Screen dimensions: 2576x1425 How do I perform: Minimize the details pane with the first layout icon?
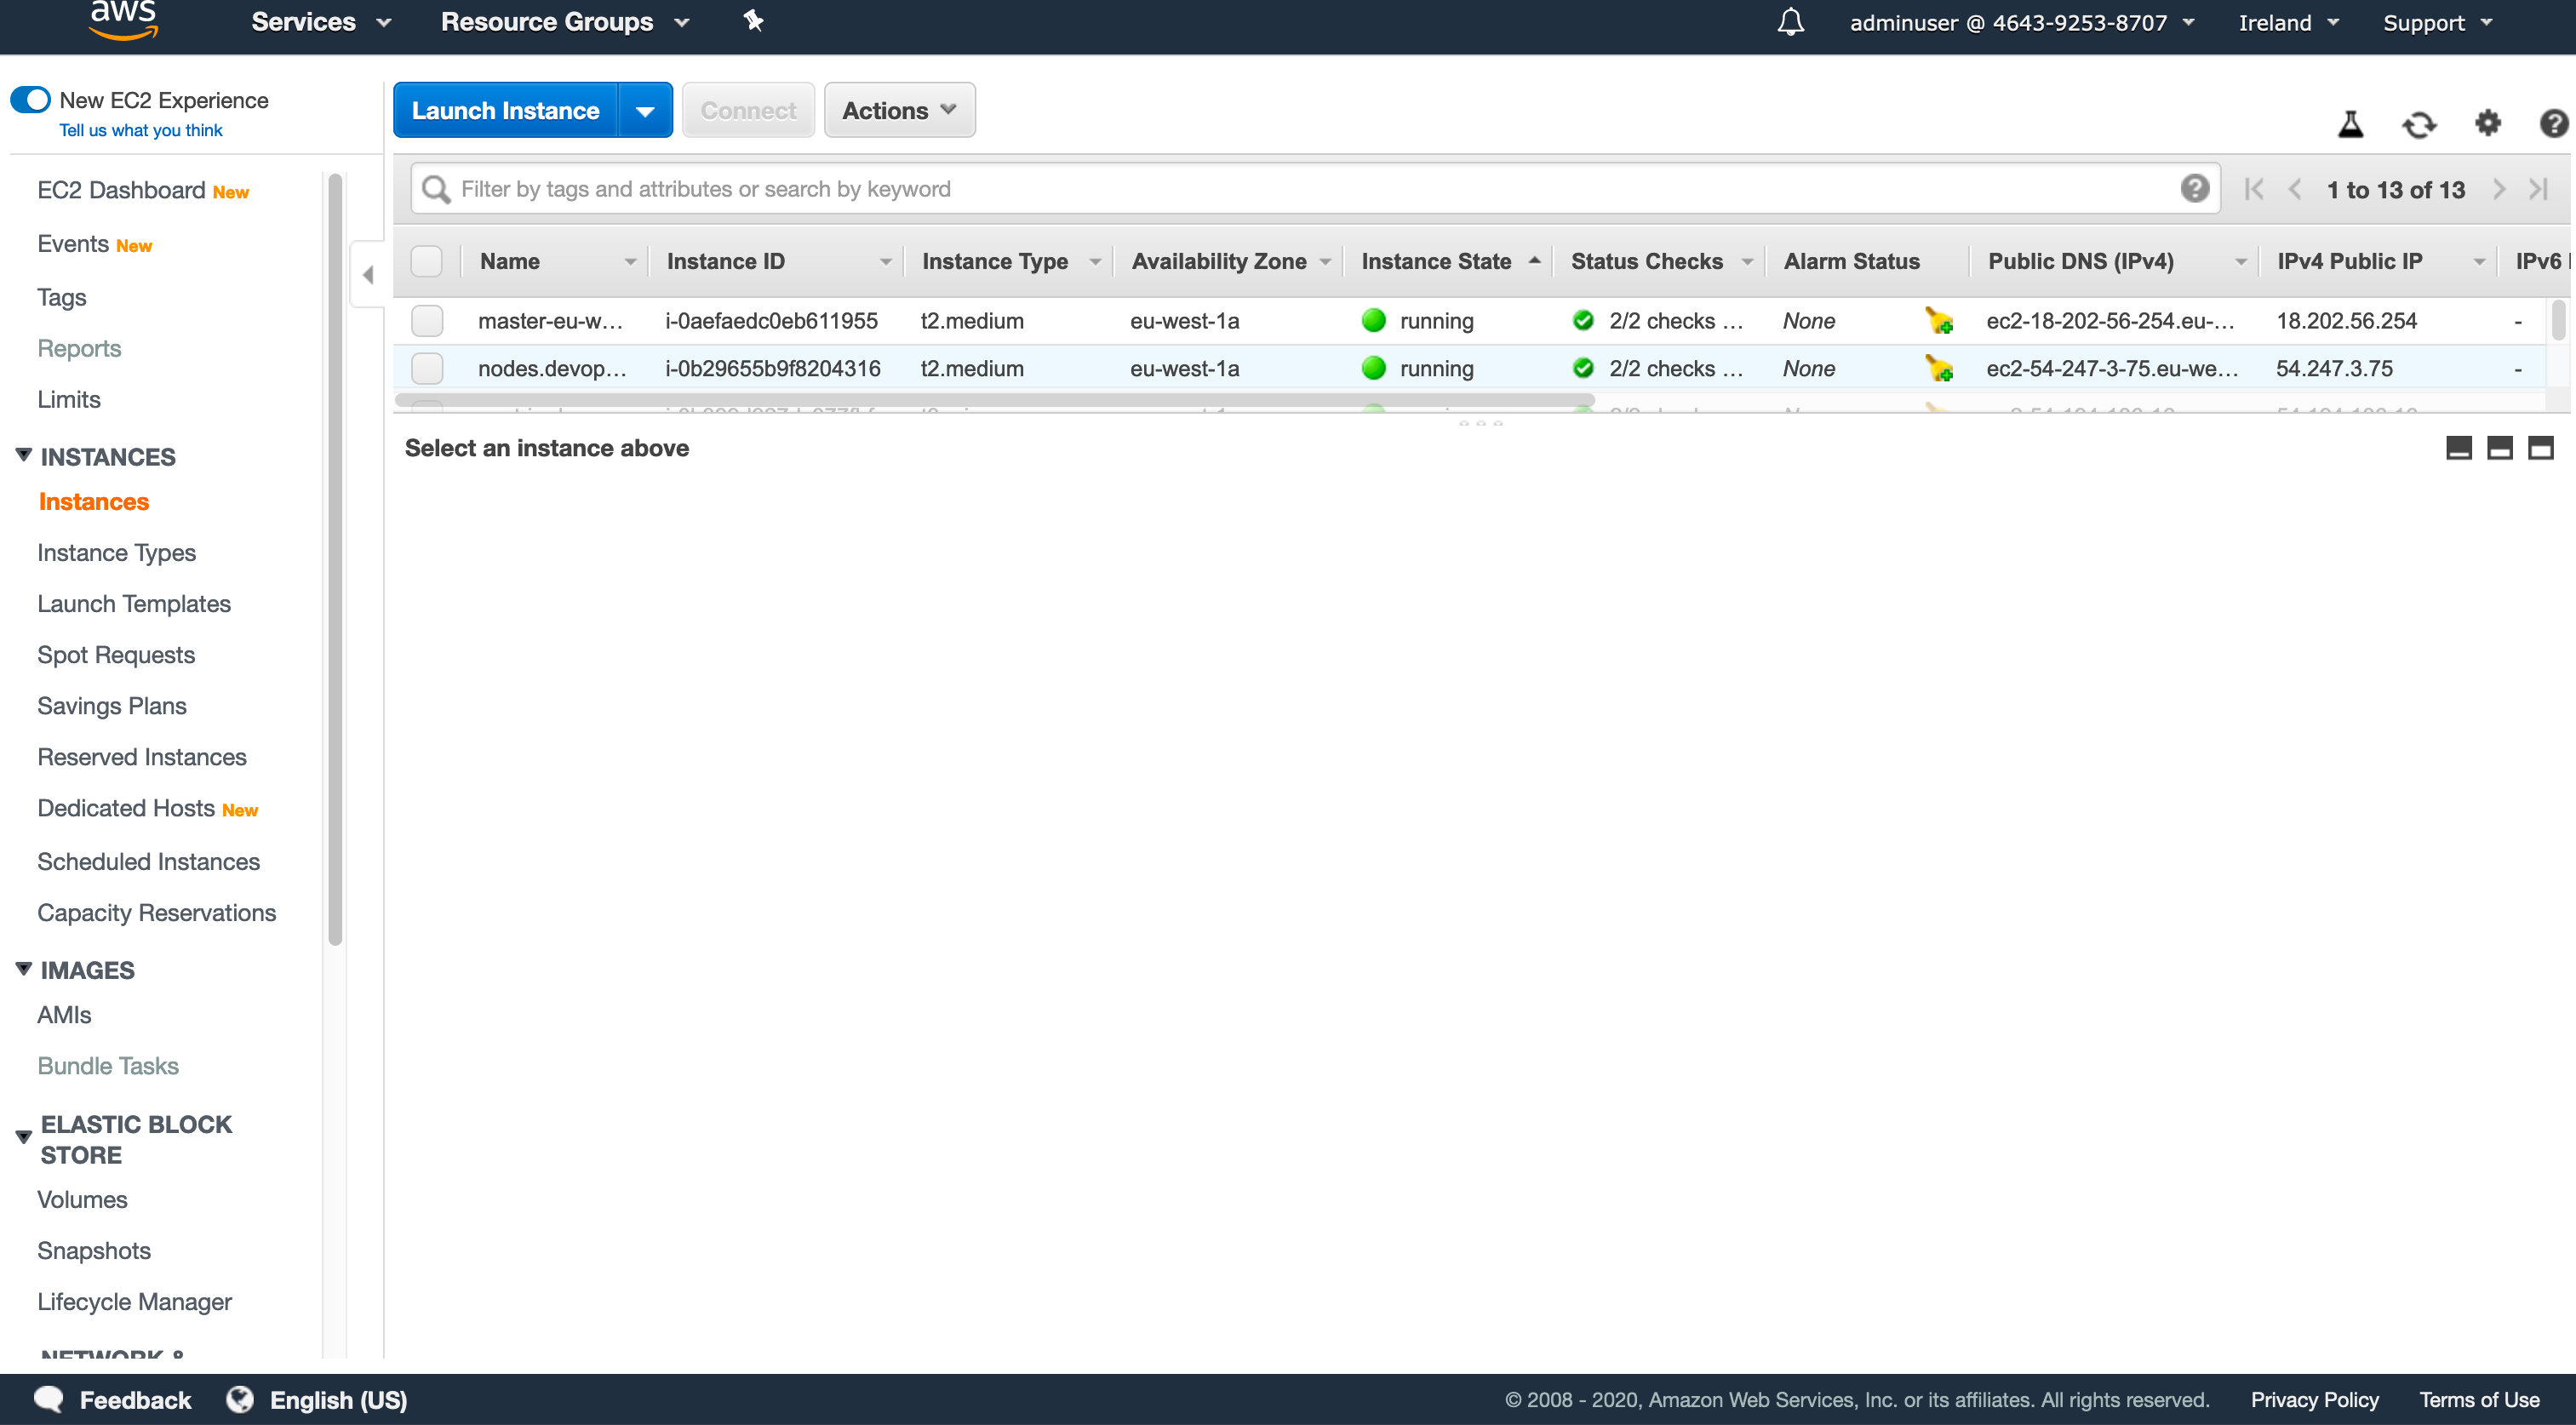point(2458,448)
